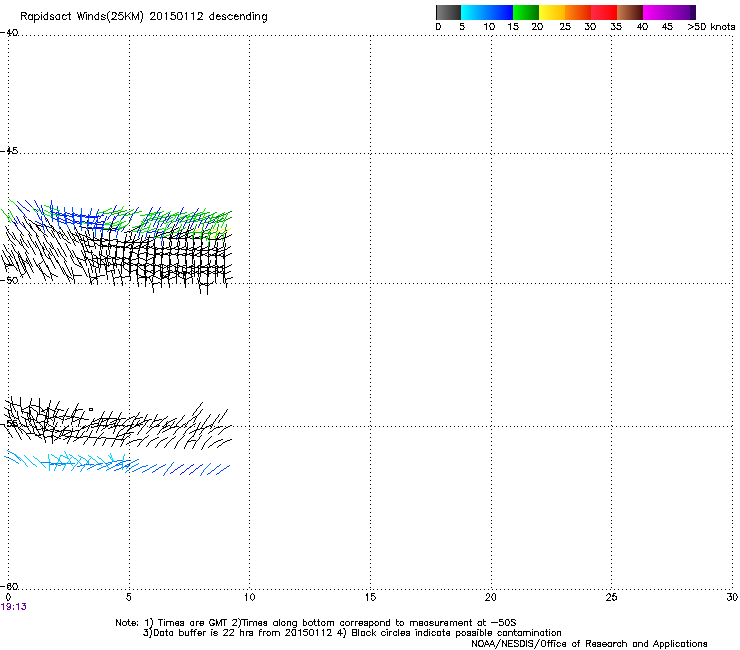Click the orange 25-30 knots color segment
This screenshot has height=650, width=740.
578,12
